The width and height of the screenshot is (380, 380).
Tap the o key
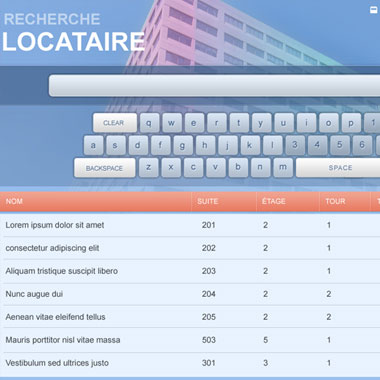pos(329,123)
